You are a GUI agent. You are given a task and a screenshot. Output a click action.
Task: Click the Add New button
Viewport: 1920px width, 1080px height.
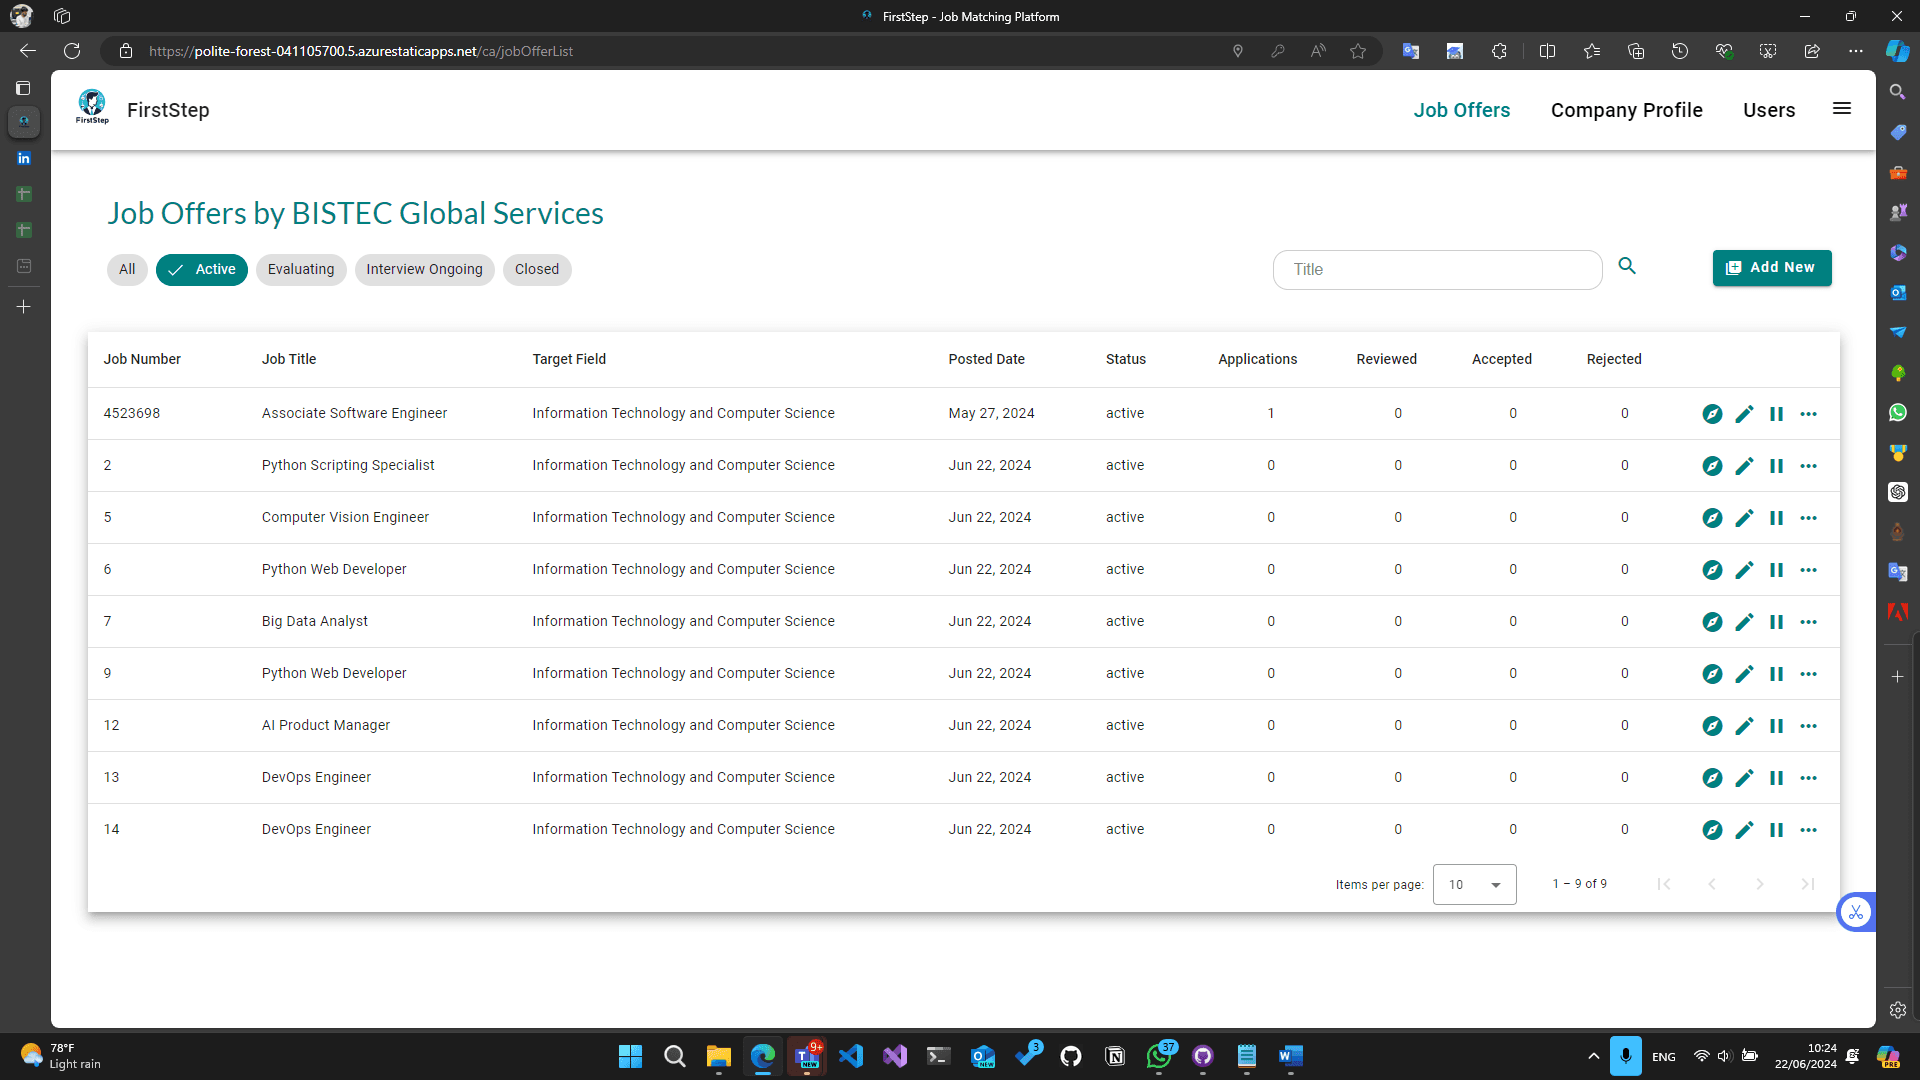point(1771,267)
